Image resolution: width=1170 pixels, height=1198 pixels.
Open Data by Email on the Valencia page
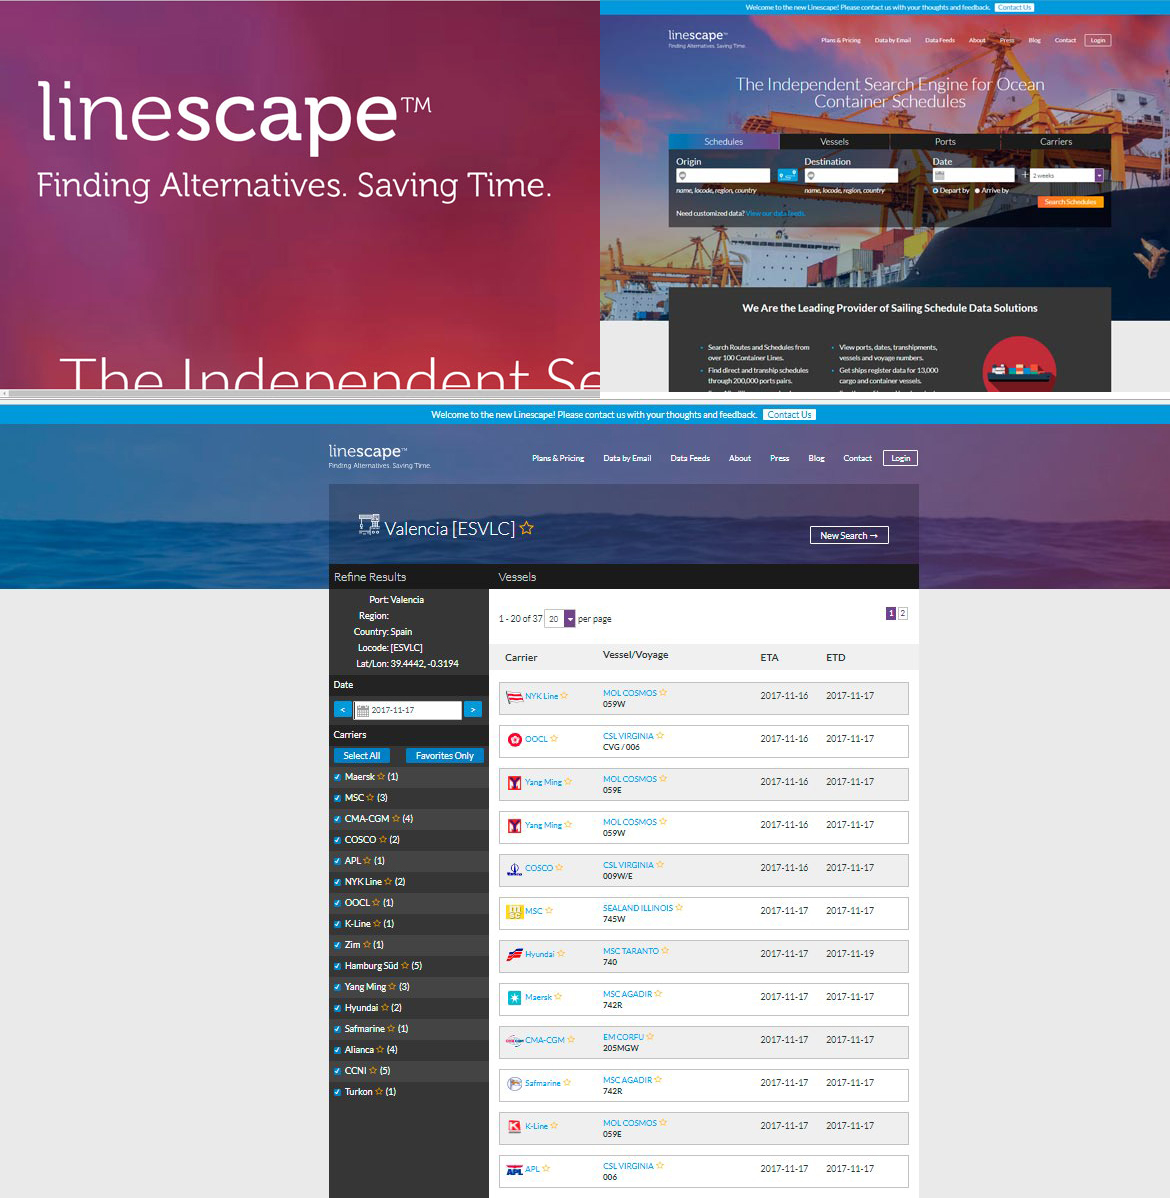pyautogui.click(x=627, y=458)
